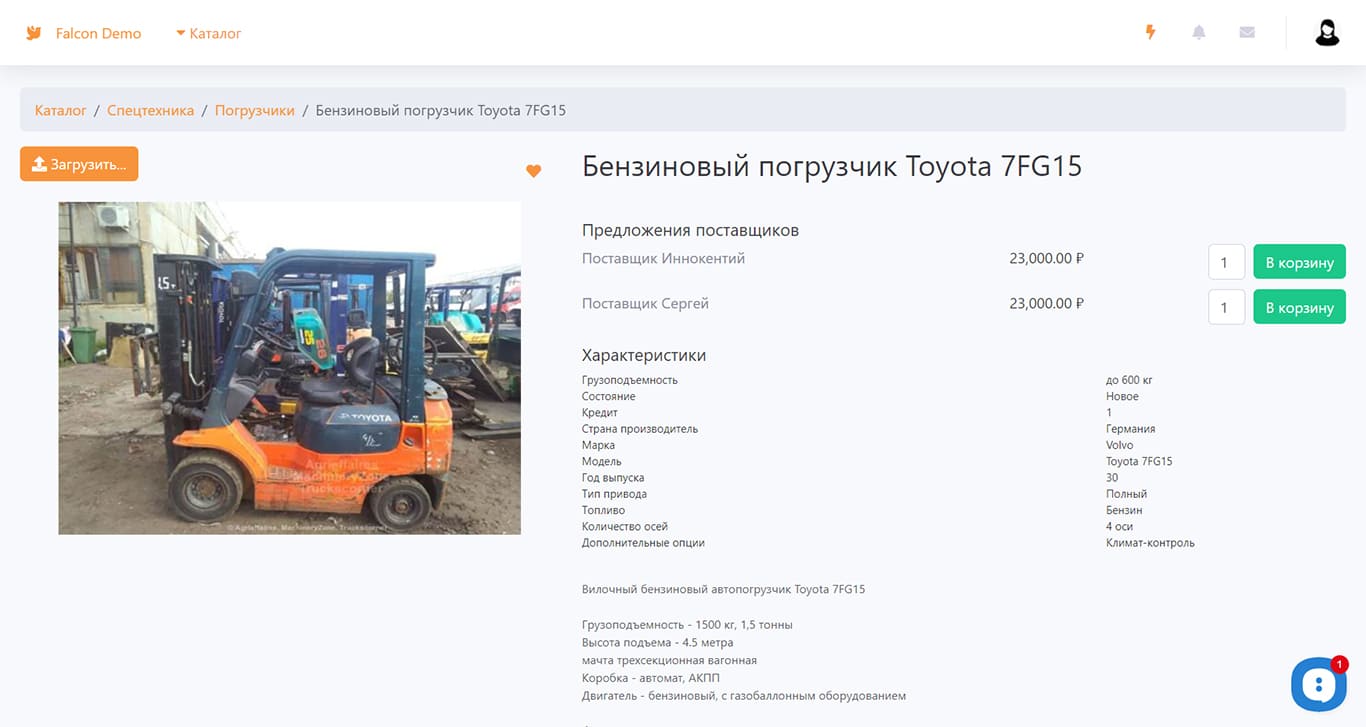Go to Каталог in the breadcrumb
Screen dimensions: 1366x727
click(61, 110)
